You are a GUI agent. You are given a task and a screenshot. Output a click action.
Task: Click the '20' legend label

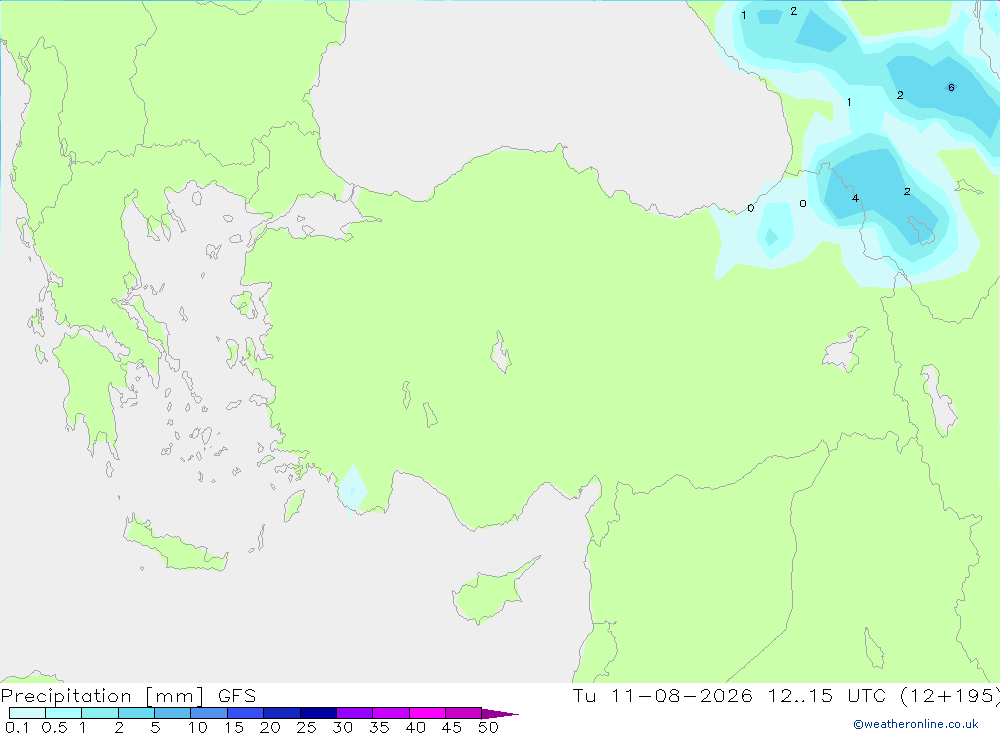pos(270,727)
